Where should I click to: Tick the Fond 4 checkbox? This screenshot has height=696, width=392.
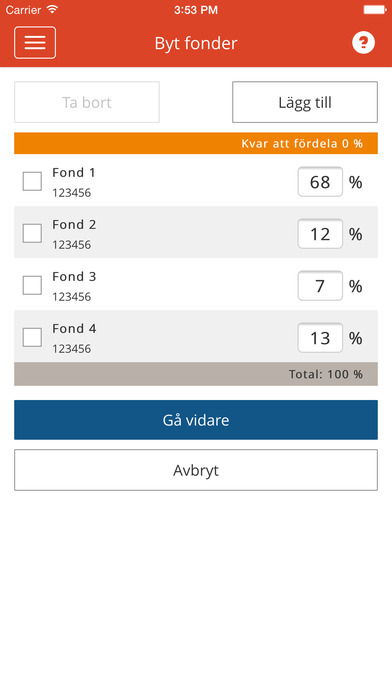click(32, 337)
